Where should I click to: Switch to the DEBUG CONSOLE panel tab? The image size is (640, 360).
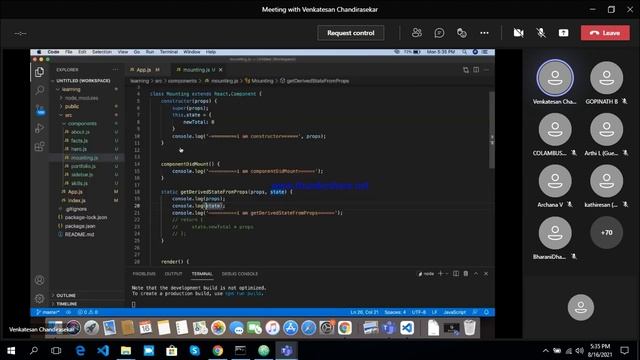click(240, 274)
